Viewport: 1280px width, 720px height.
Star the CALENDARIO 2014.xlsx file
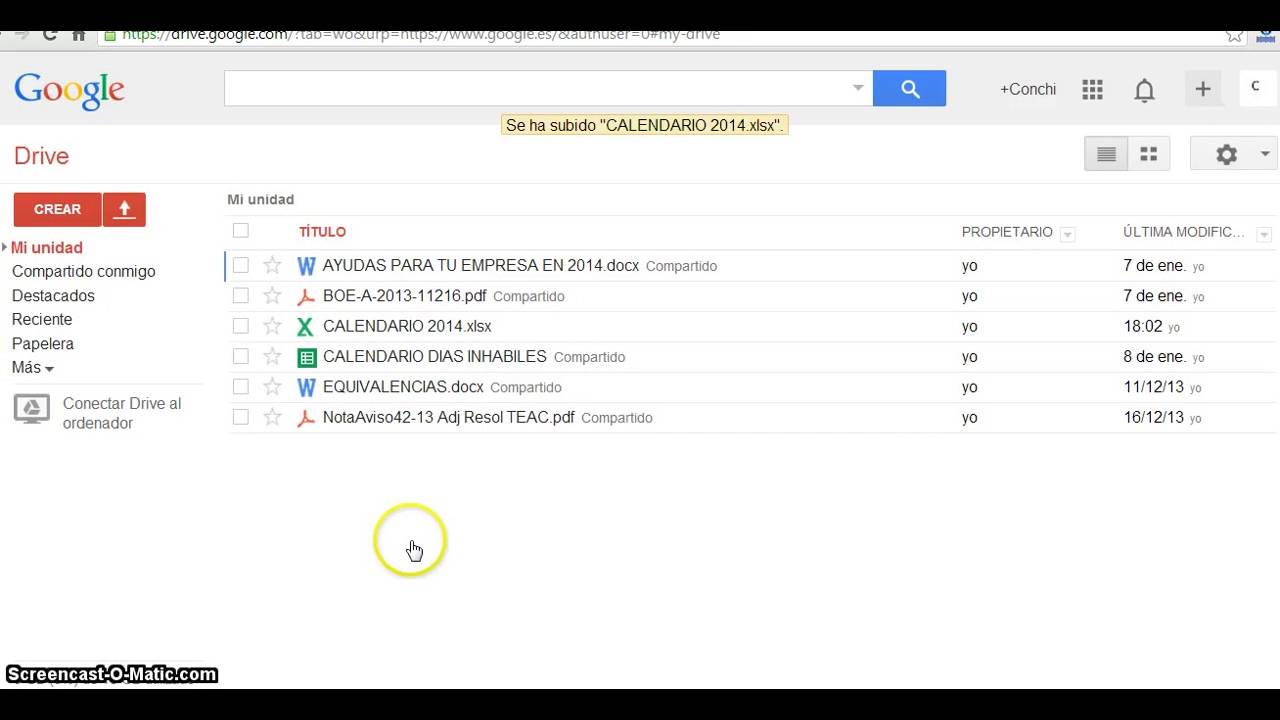tap(272, 326)
